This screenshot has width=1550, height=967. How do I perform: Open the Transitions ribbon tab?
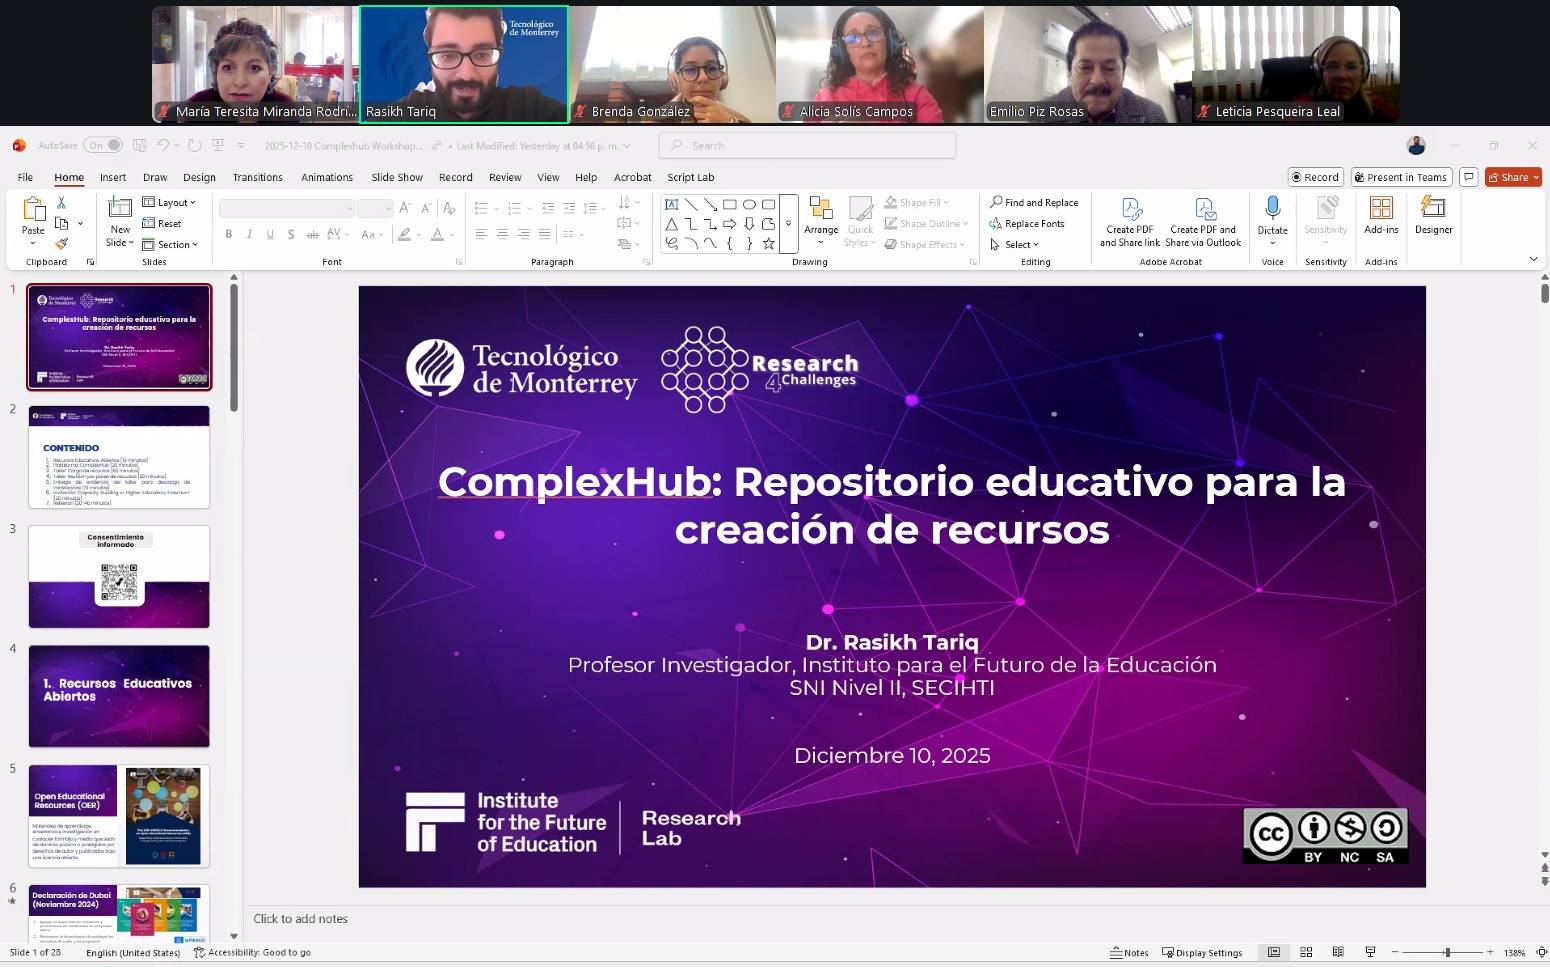point(257,177)
